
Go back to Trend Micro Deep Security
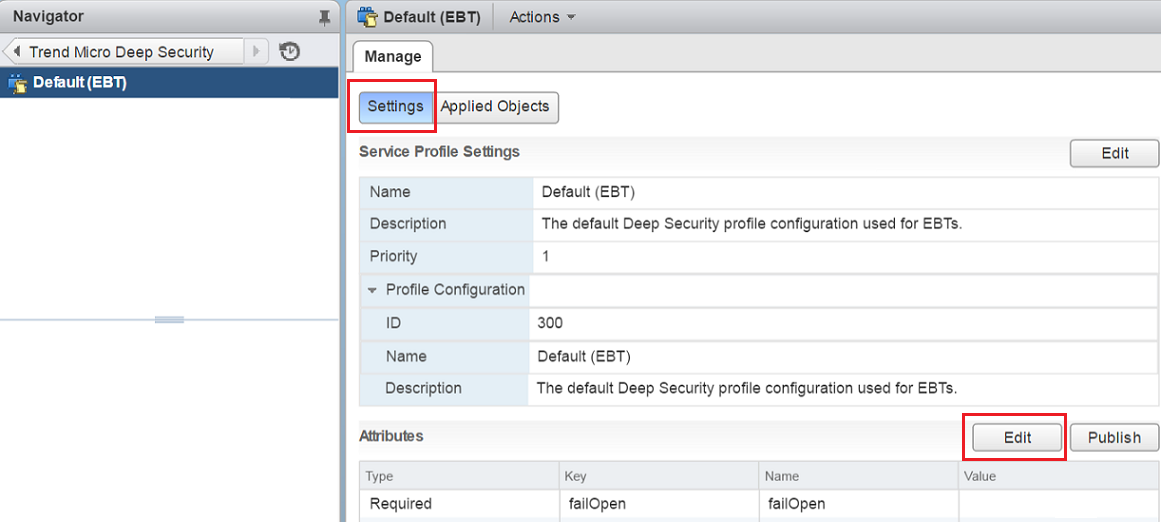pos(122,52)
